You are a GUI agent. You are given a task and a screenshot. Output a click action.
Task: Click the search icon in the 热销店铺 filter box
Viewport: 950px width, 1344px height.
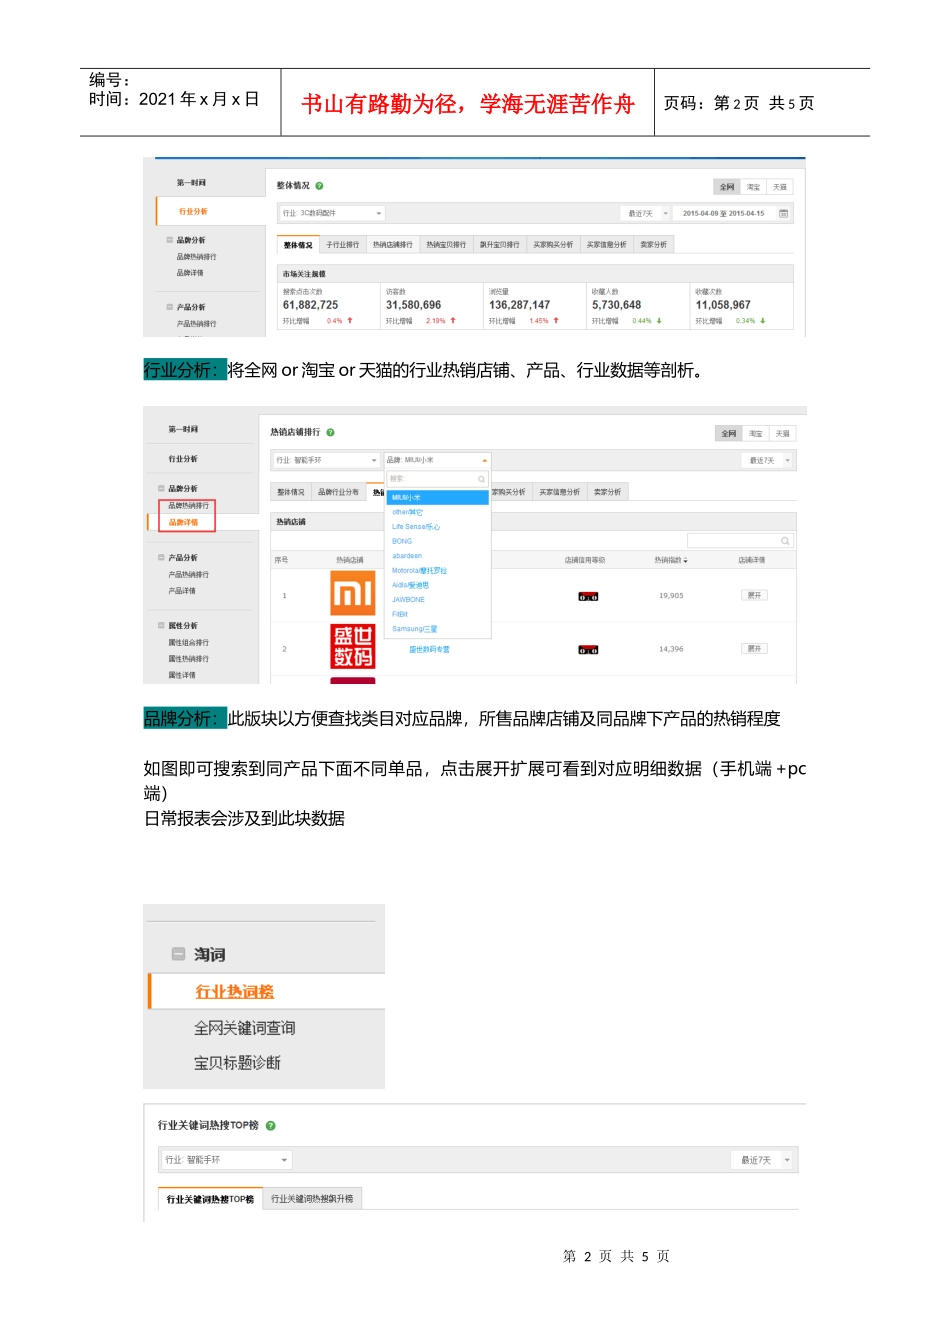pos(785,541)
